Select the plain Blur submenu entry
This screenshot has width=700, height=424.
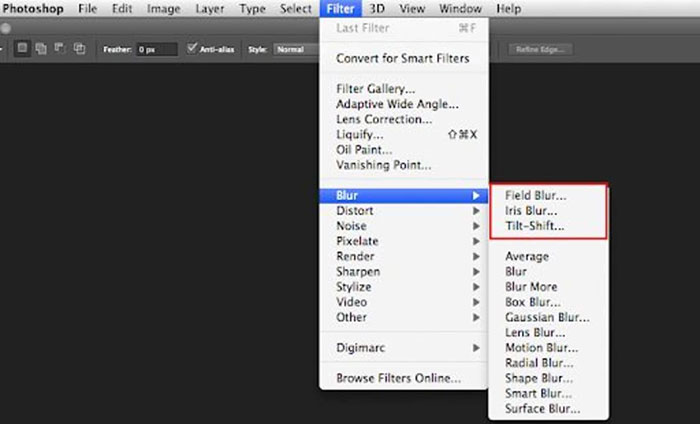(549, 271)
